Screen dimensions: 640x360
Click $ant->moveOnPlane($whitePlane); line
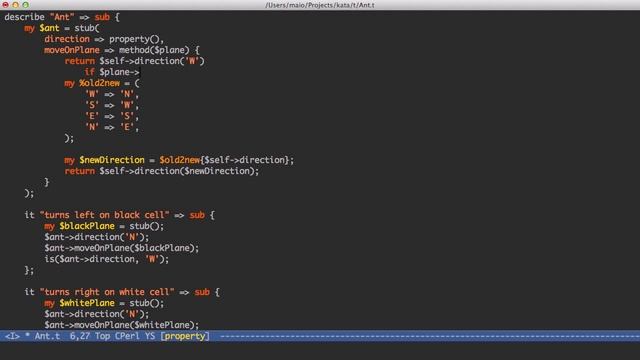coord(122,325)
